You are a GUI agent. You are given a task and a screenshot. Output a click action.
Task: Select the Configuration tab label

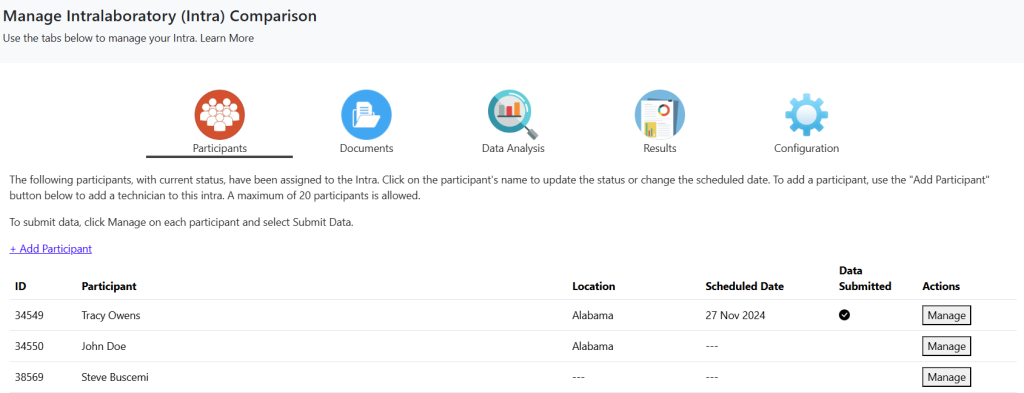[807, 148]
